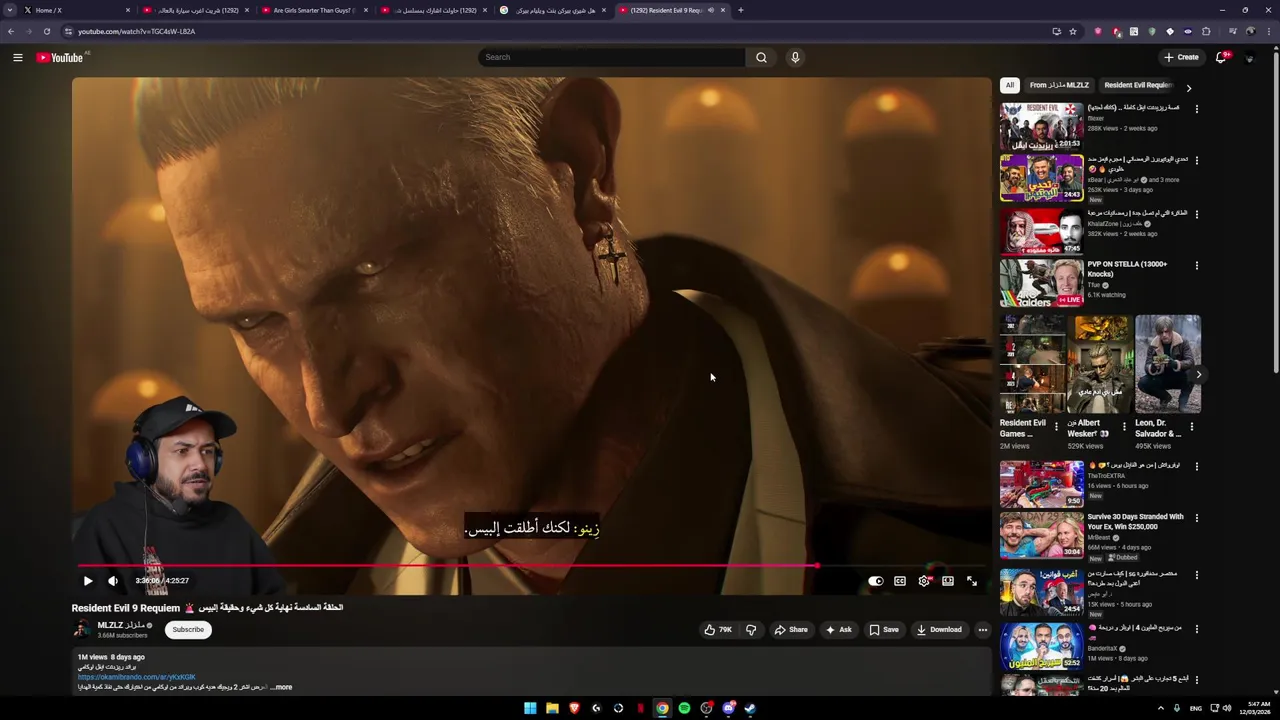Reload the page

pos(46,31)
